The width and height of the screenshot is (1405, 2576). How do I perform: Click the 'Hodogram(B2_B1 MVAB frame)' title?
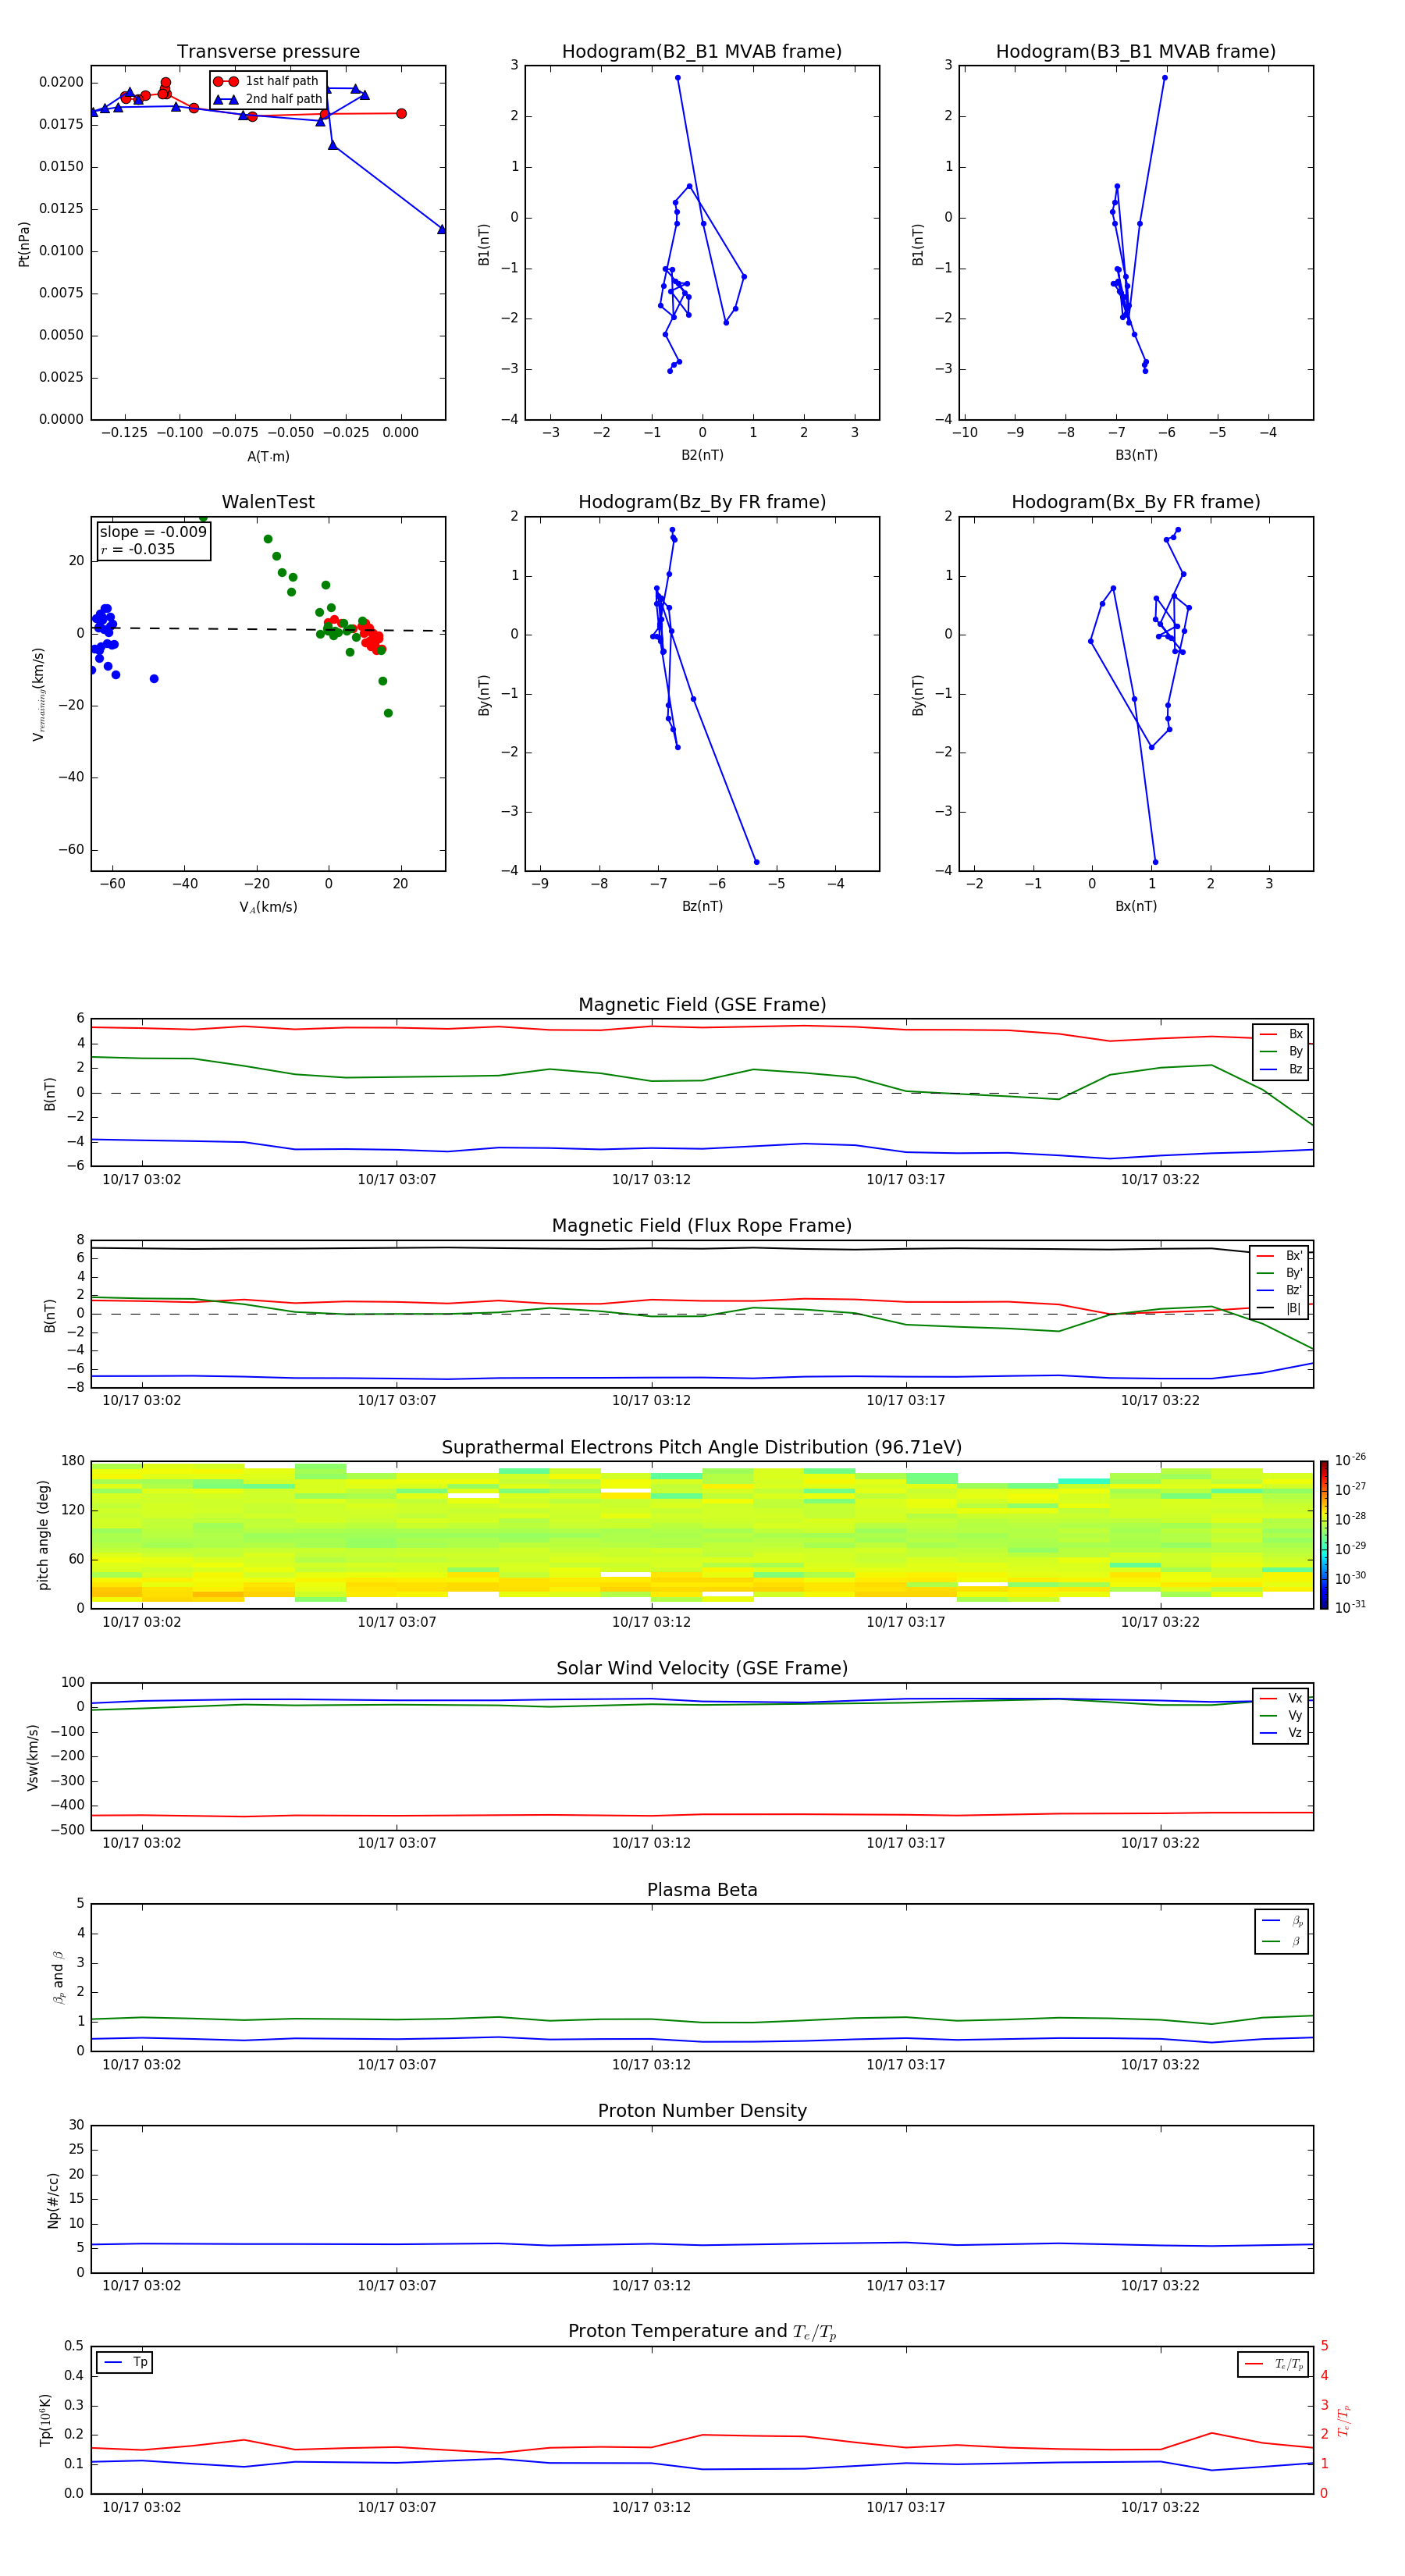point(702,52)
